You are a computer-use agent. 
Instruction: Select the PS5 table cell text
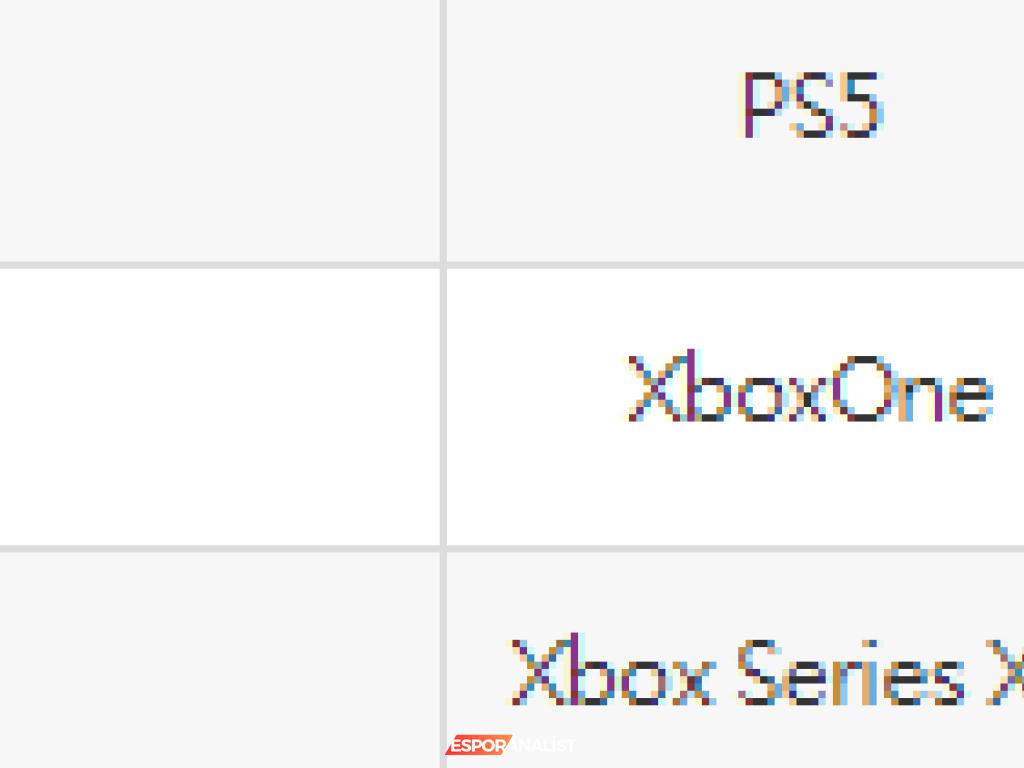[812, 105]
